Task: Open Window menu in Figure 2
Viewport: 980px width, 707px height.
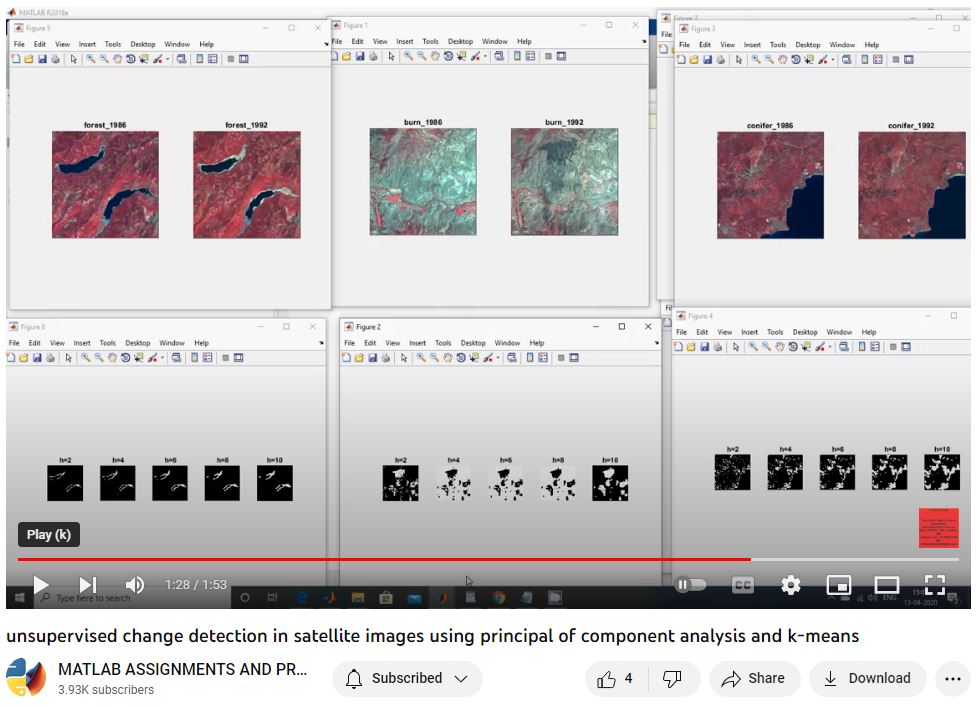Action: pos(508,343)
